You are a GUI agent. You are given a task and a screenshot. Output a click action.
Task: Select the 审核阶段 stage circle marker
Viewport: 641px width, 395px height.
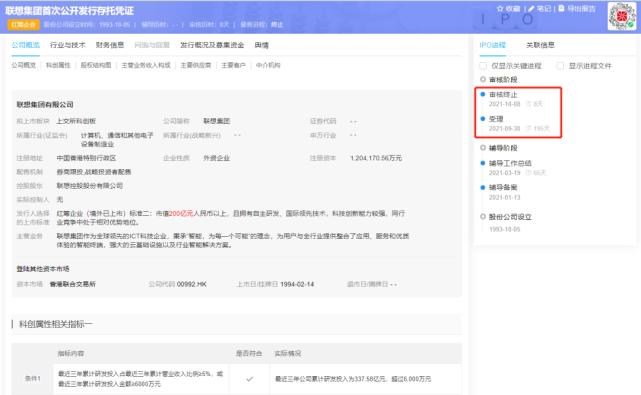click(x=483, y=79)
